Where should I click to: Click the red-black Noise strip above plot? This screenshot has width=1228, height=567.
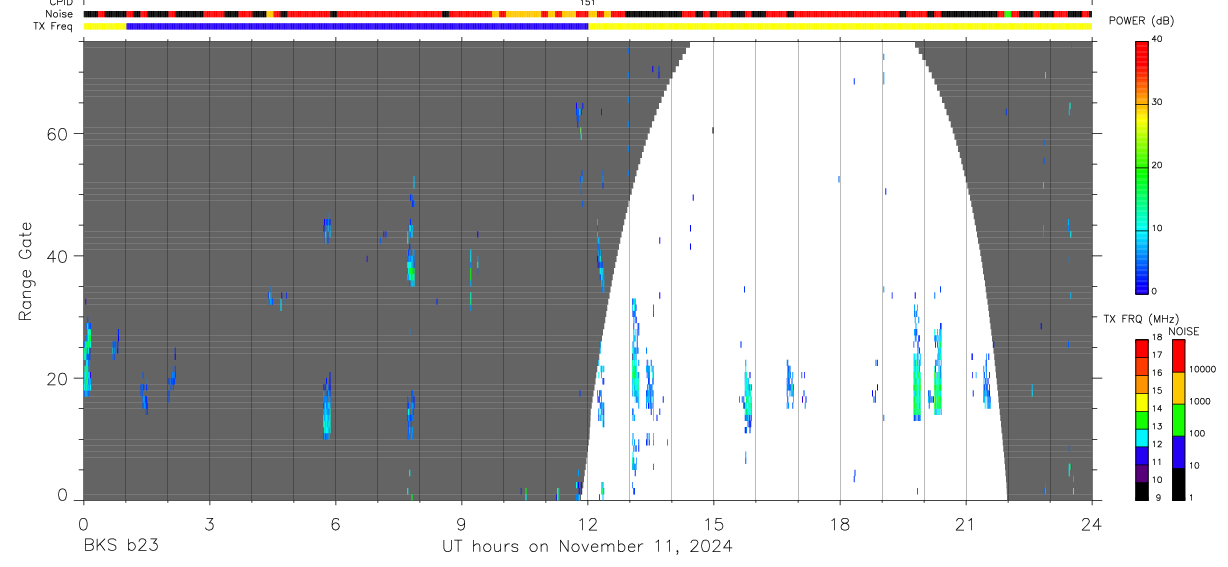click(x=587, y=14)
